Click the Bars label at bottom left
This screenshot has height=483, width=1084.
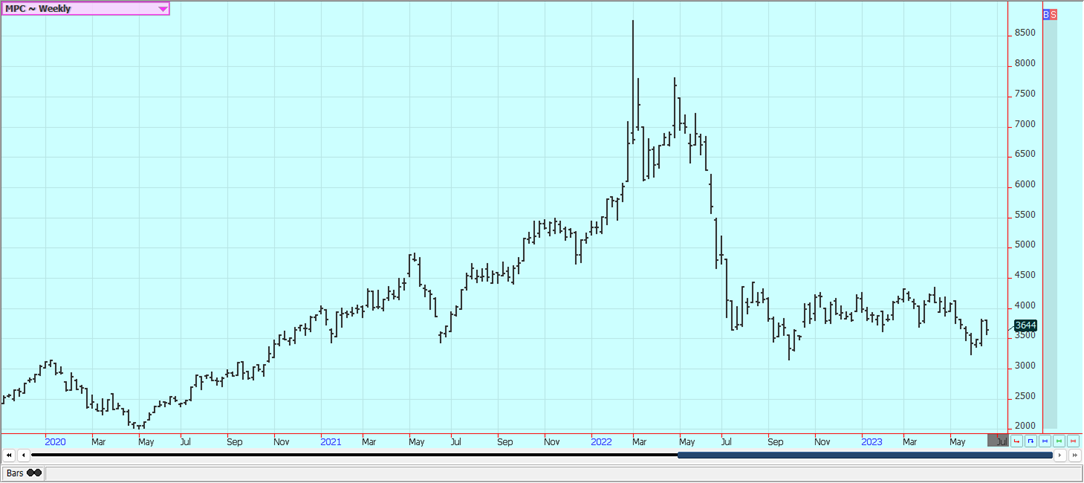pos(15,473)
